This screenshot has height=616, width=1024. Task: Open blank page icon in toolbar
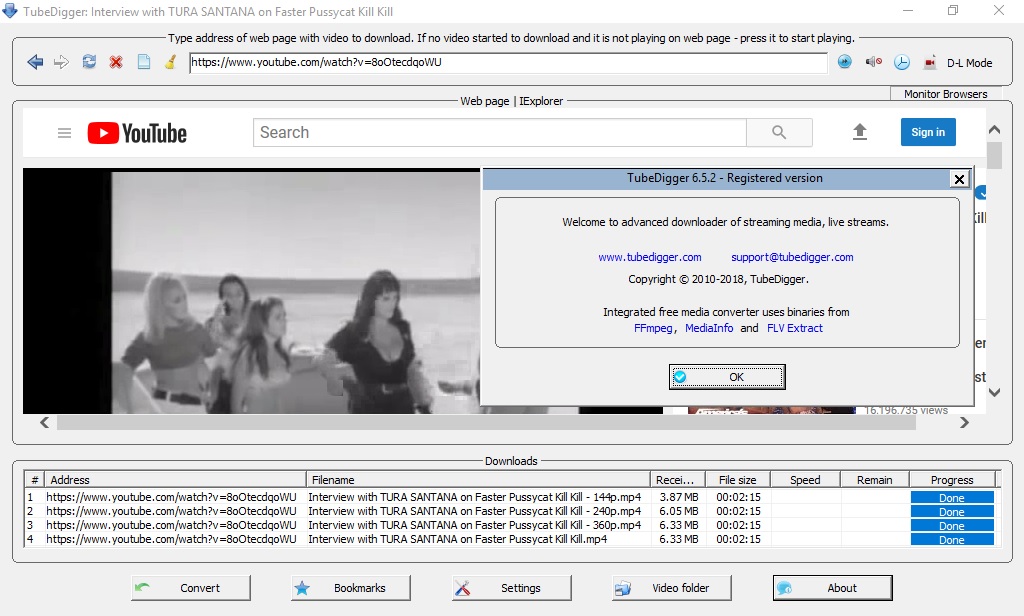[144, 63]
